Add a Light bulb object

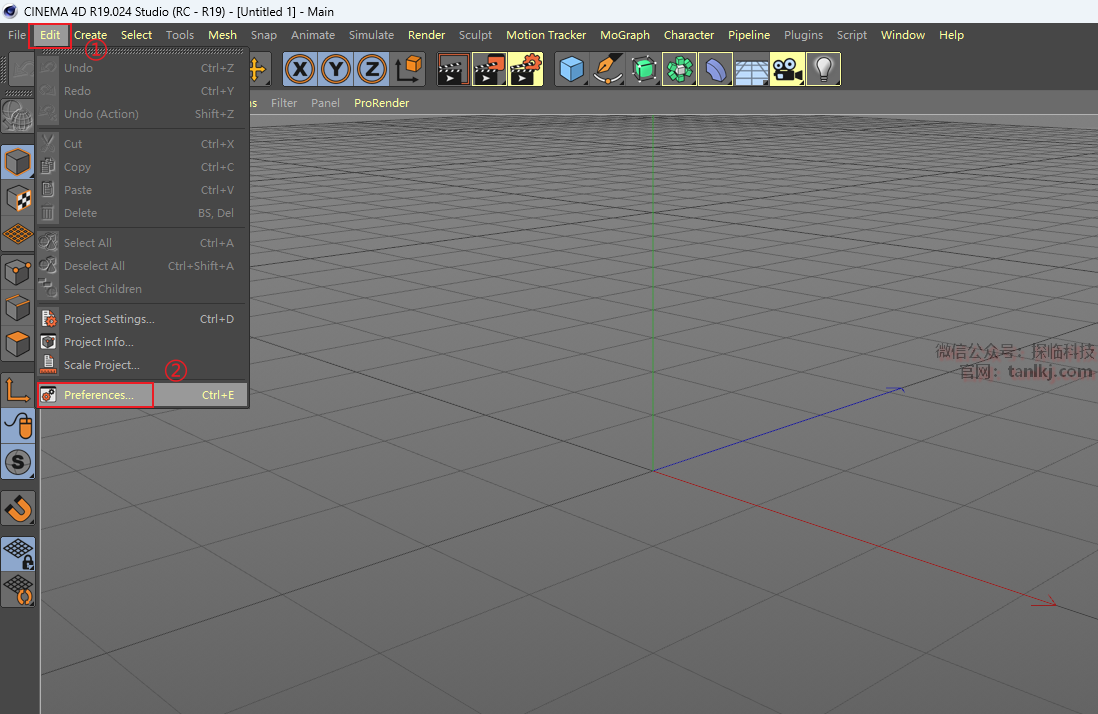823,69
